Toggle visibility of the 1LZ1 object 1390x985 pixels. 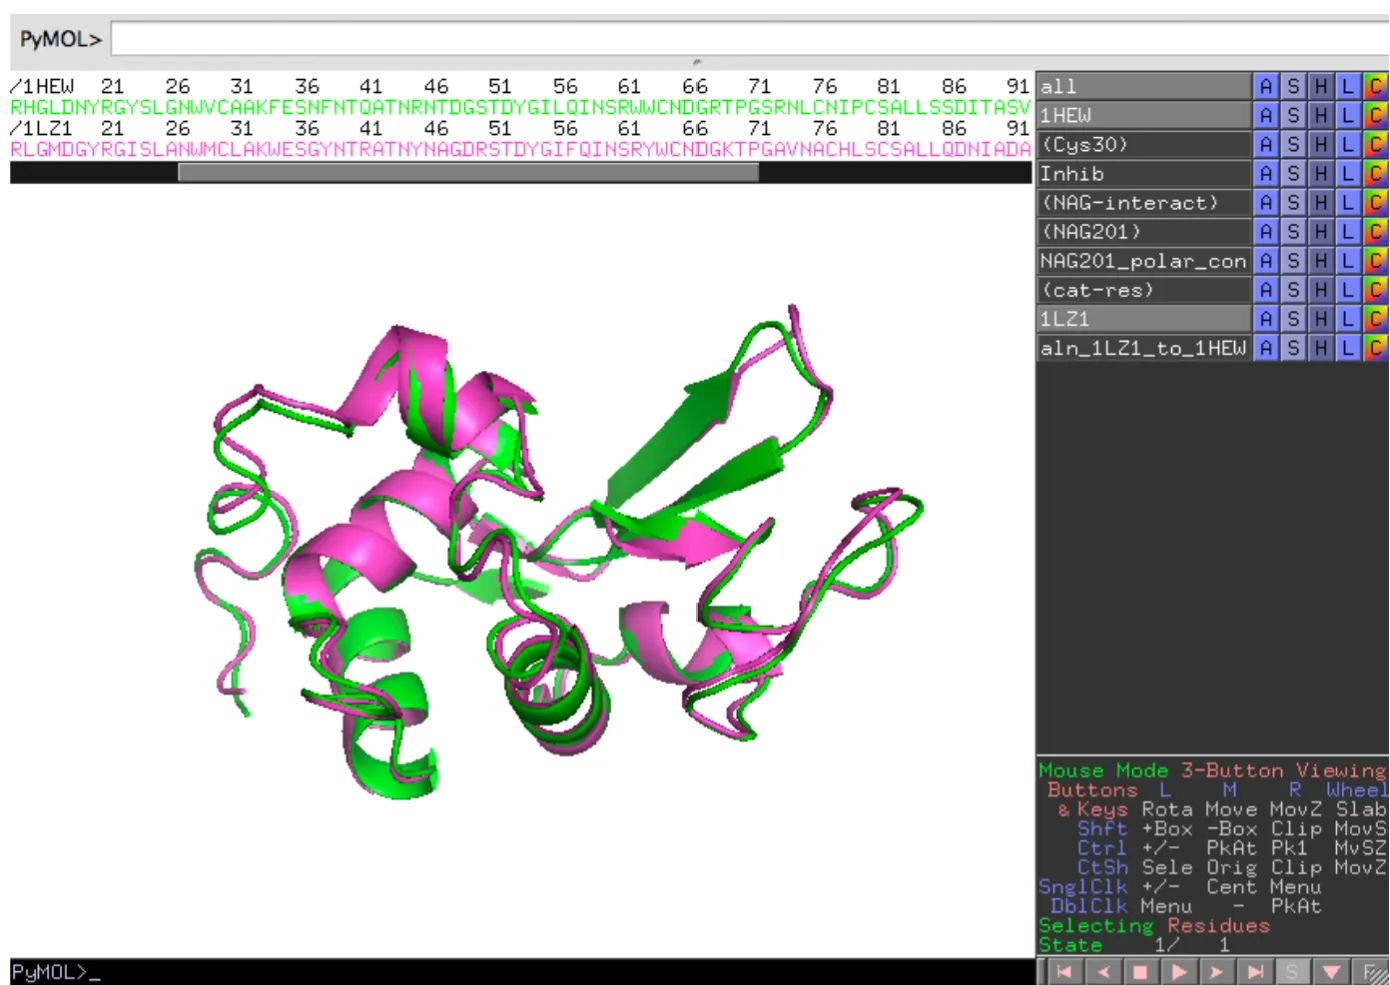pyautogui.click(x=1143, y=319)
